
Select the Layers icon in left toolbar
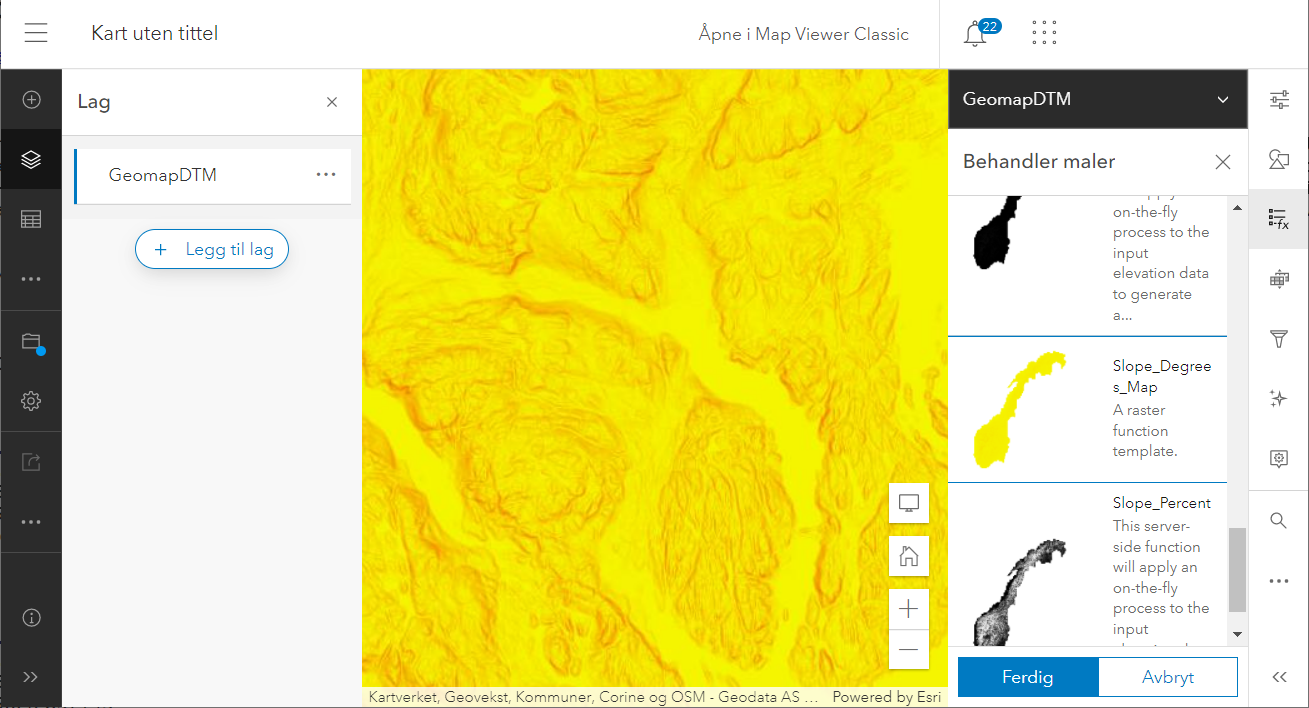pyautogui.click(x=31, y=159)
